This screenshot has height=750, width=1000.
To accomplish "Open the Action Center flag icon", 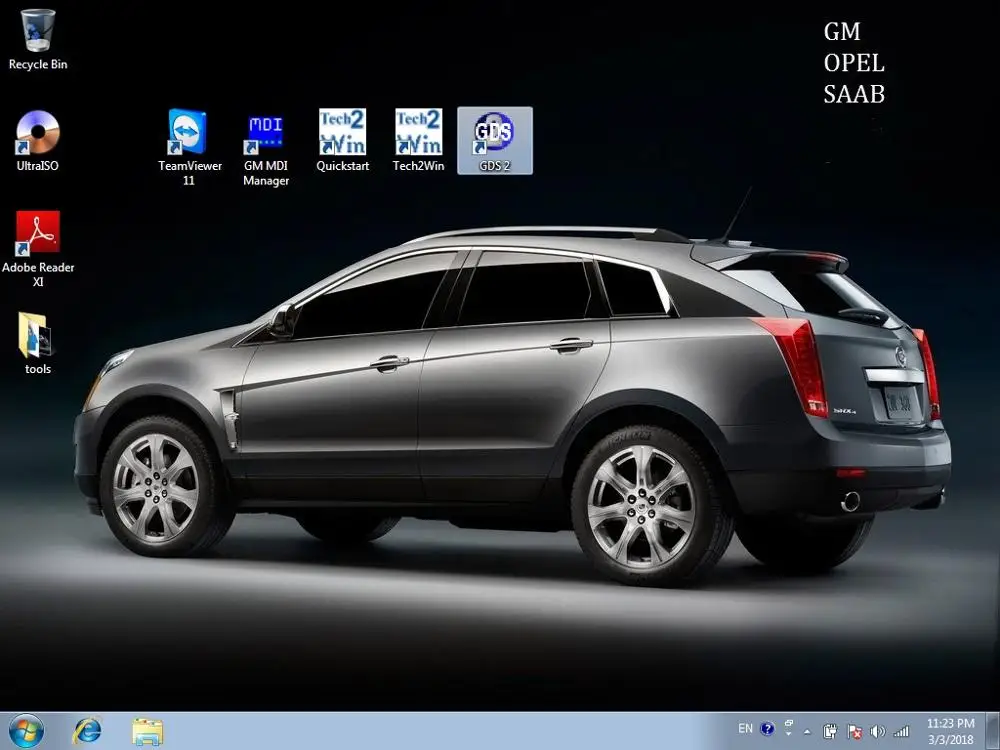I will tap(854, 732).
